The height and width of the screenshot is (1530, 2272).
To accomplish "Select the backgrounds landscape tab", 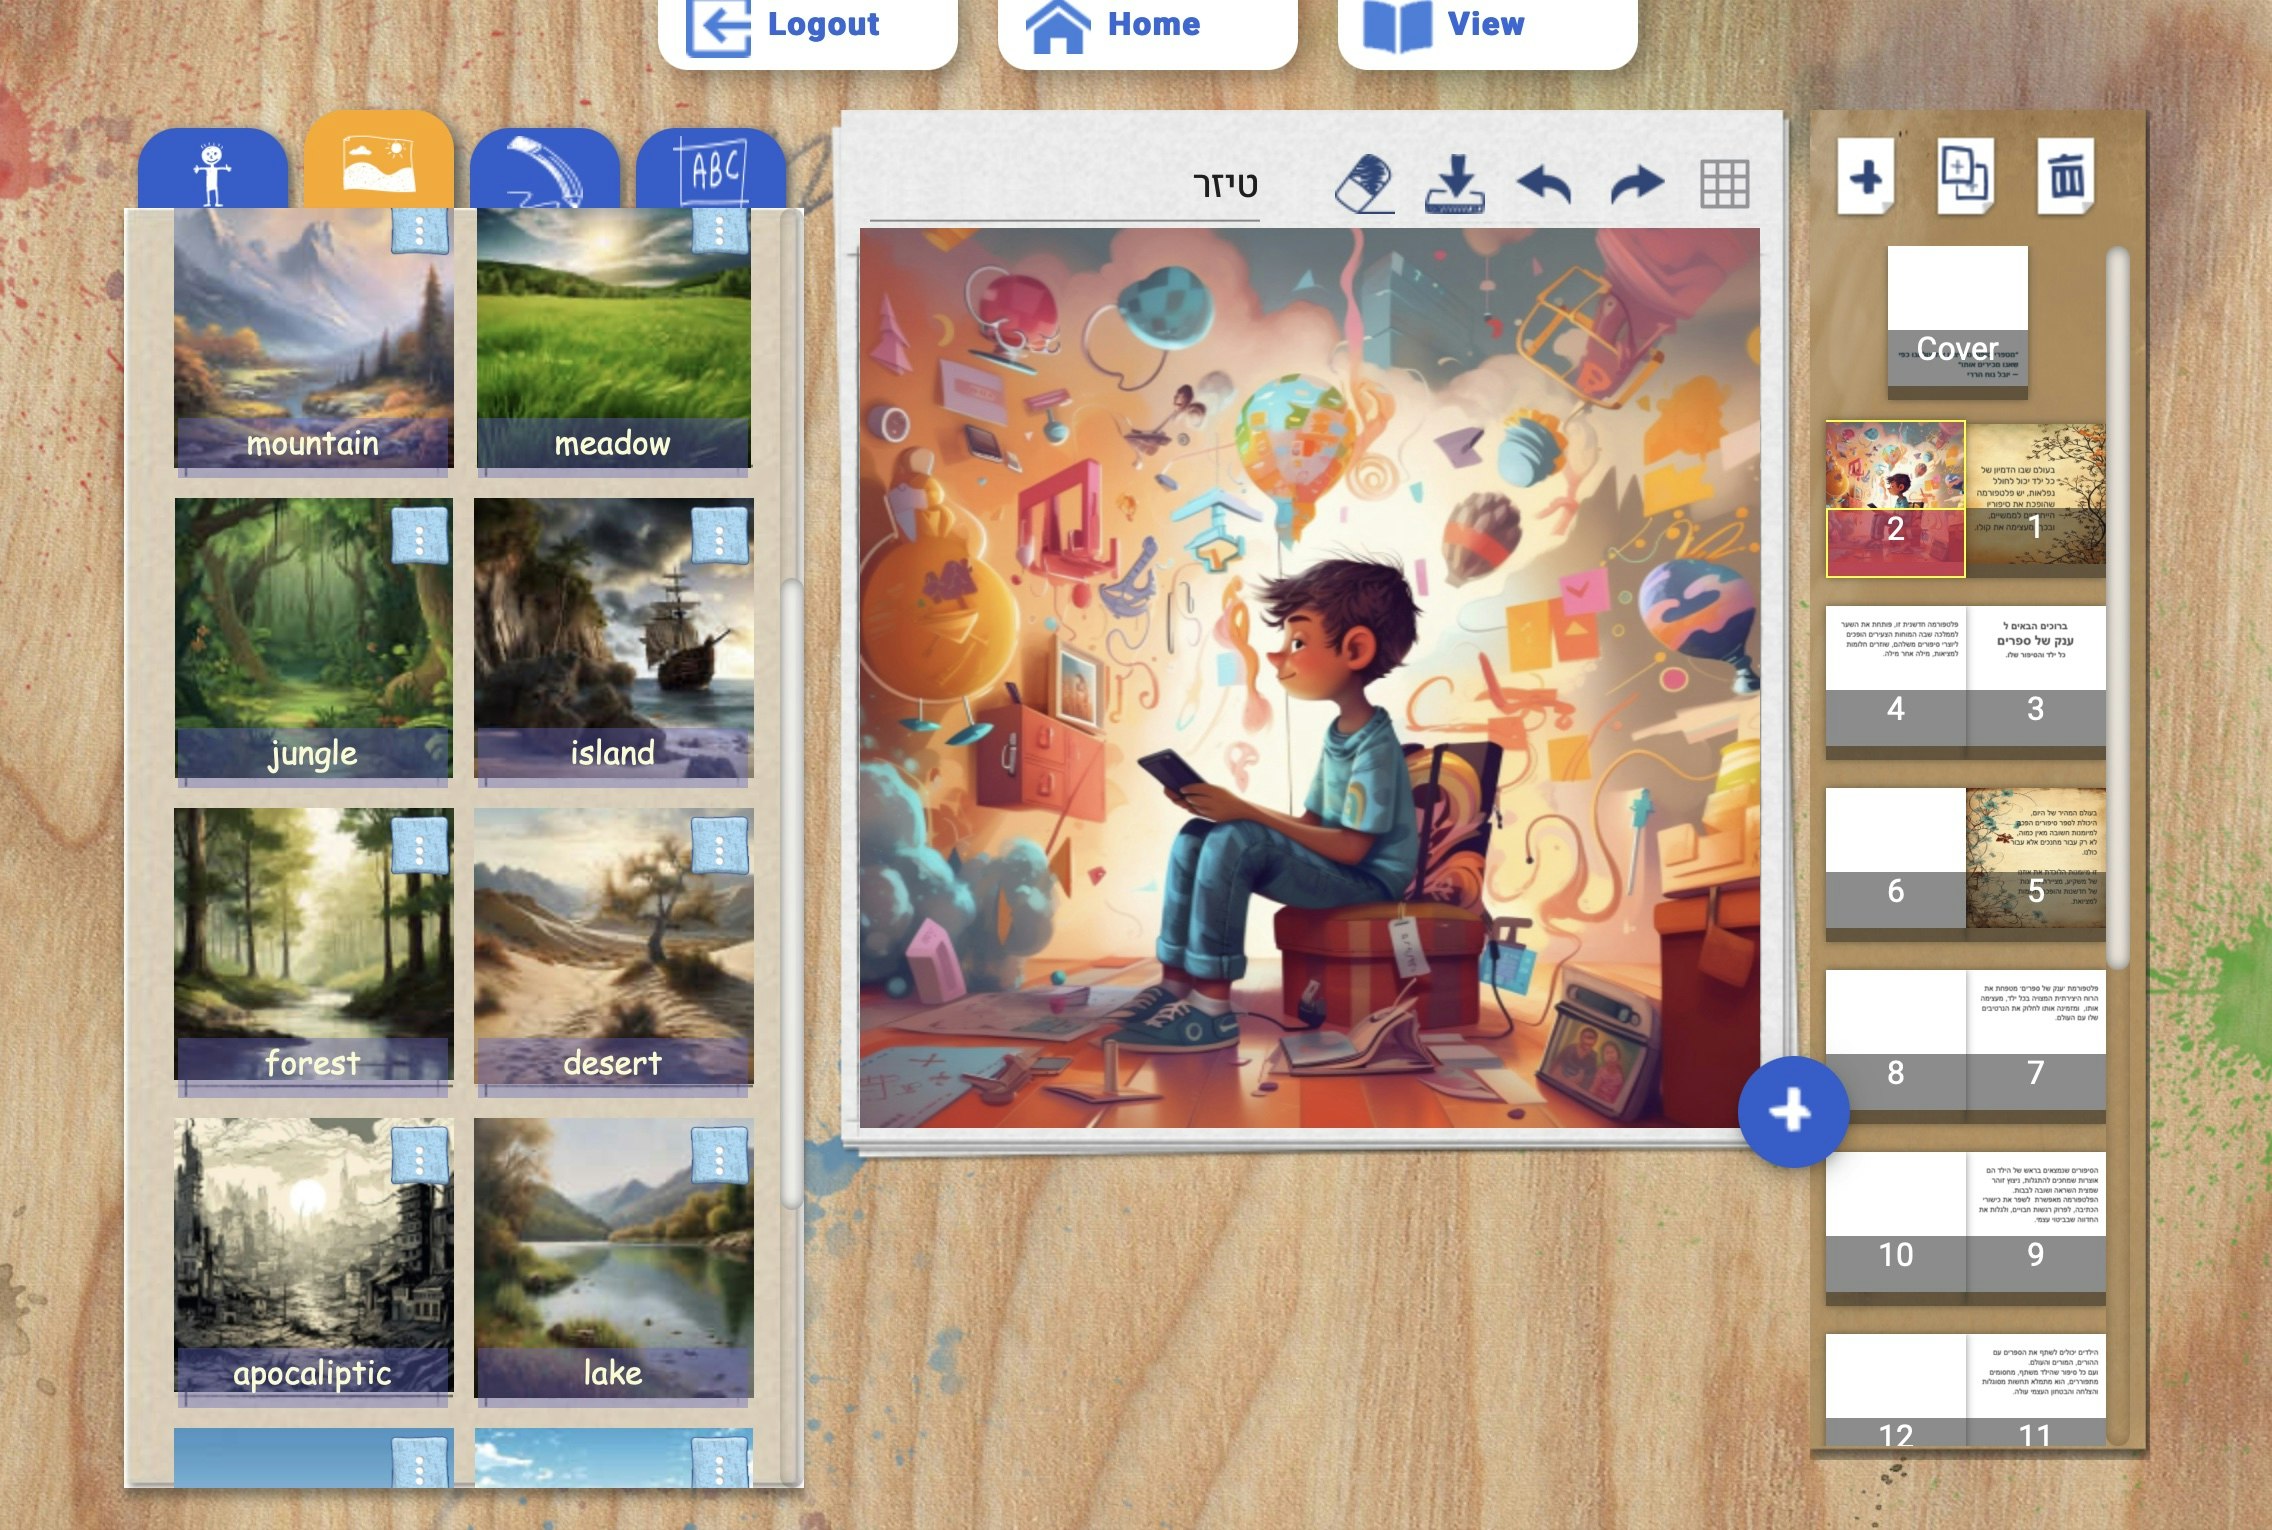I will 378,162.
